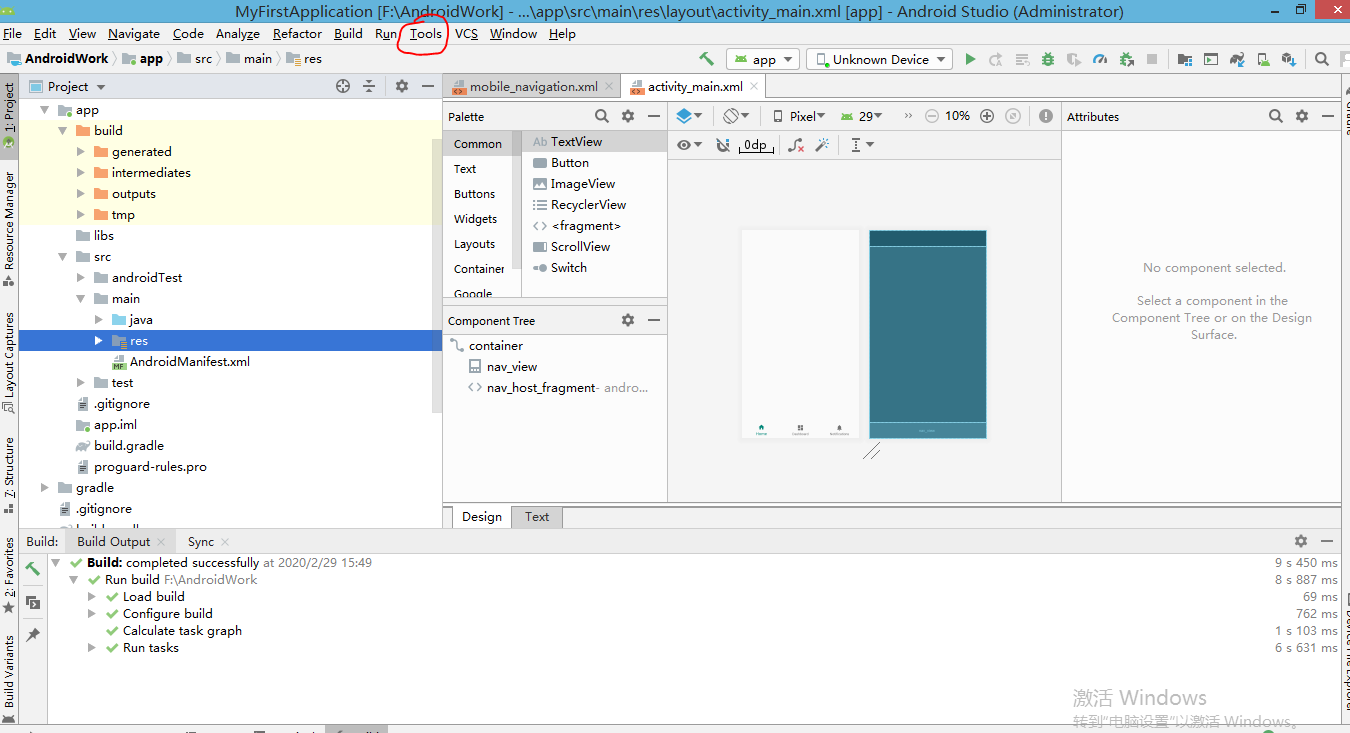The image size is (1350, 733).
Task: Clear all constraints in layout editor
Action: coord(796,145)
